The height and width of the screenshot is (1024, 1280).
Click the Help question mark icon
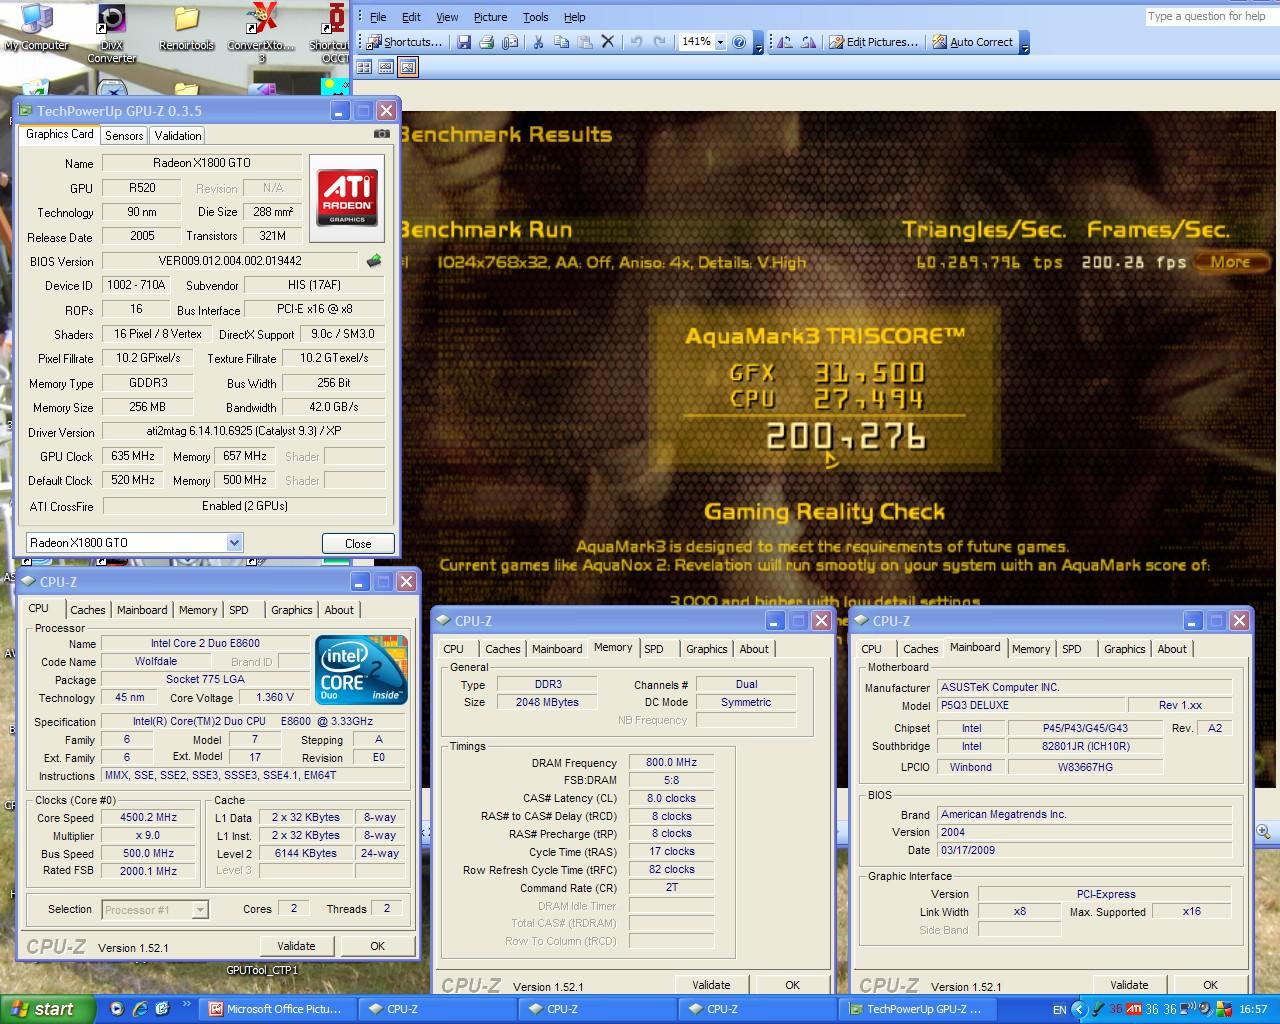pos(739,42)
